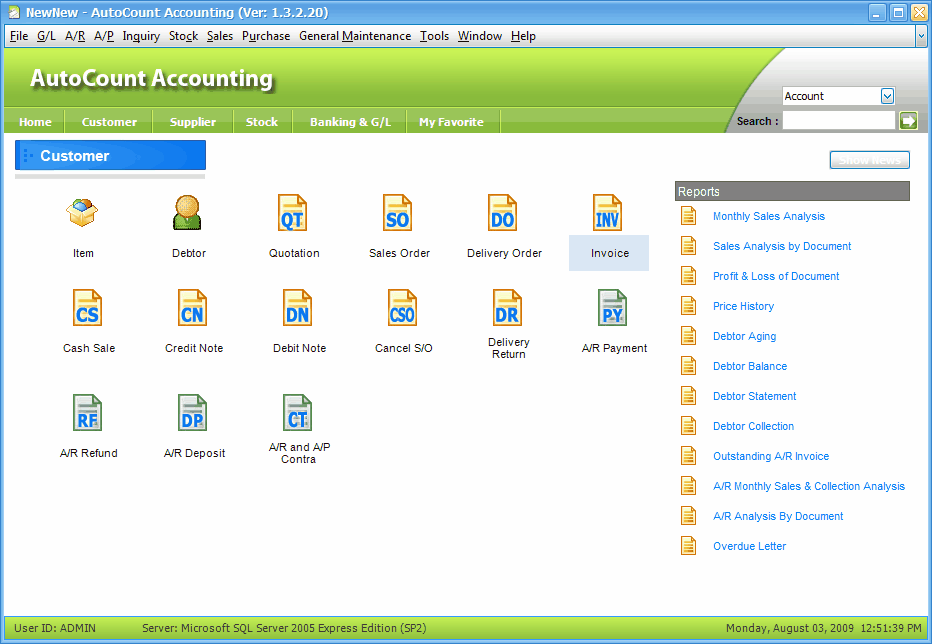Image resolution: width=932 pixels, height=644 pixels.
Task: Open the General Maintenance menu
Action: click(x=355, y=36)
